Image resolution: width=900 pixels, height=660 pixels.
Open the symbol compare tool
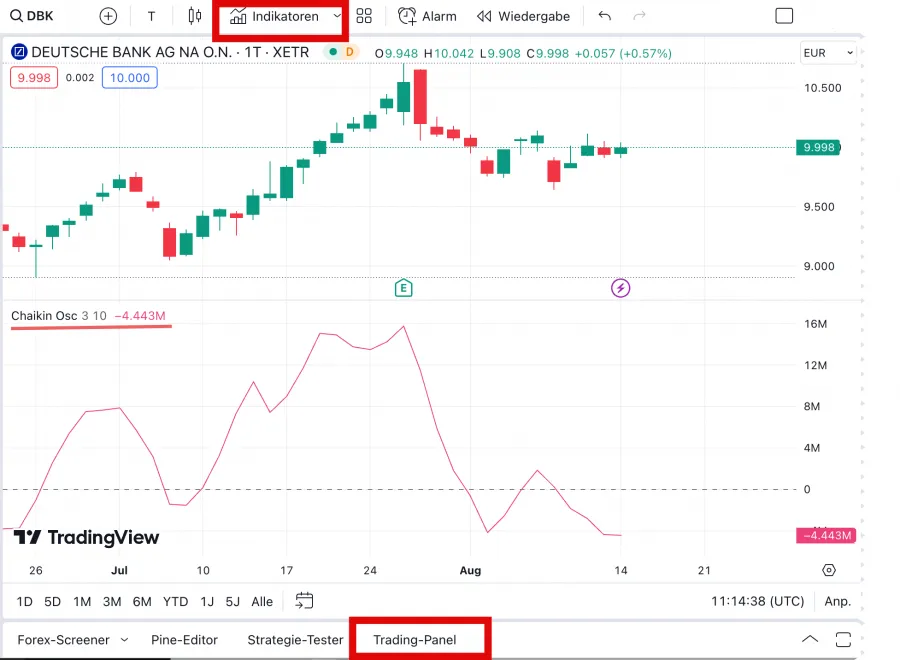tap(107, 16)
